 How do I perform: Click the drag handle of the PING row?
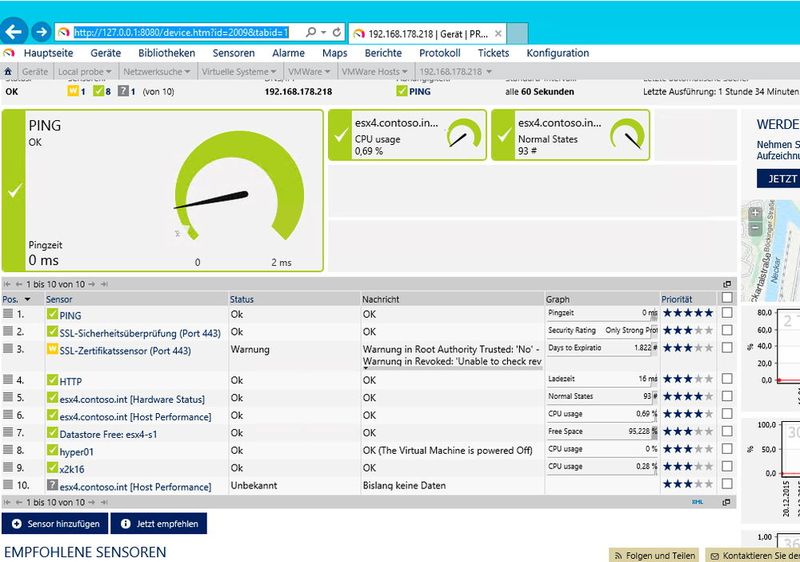[9, 314]
